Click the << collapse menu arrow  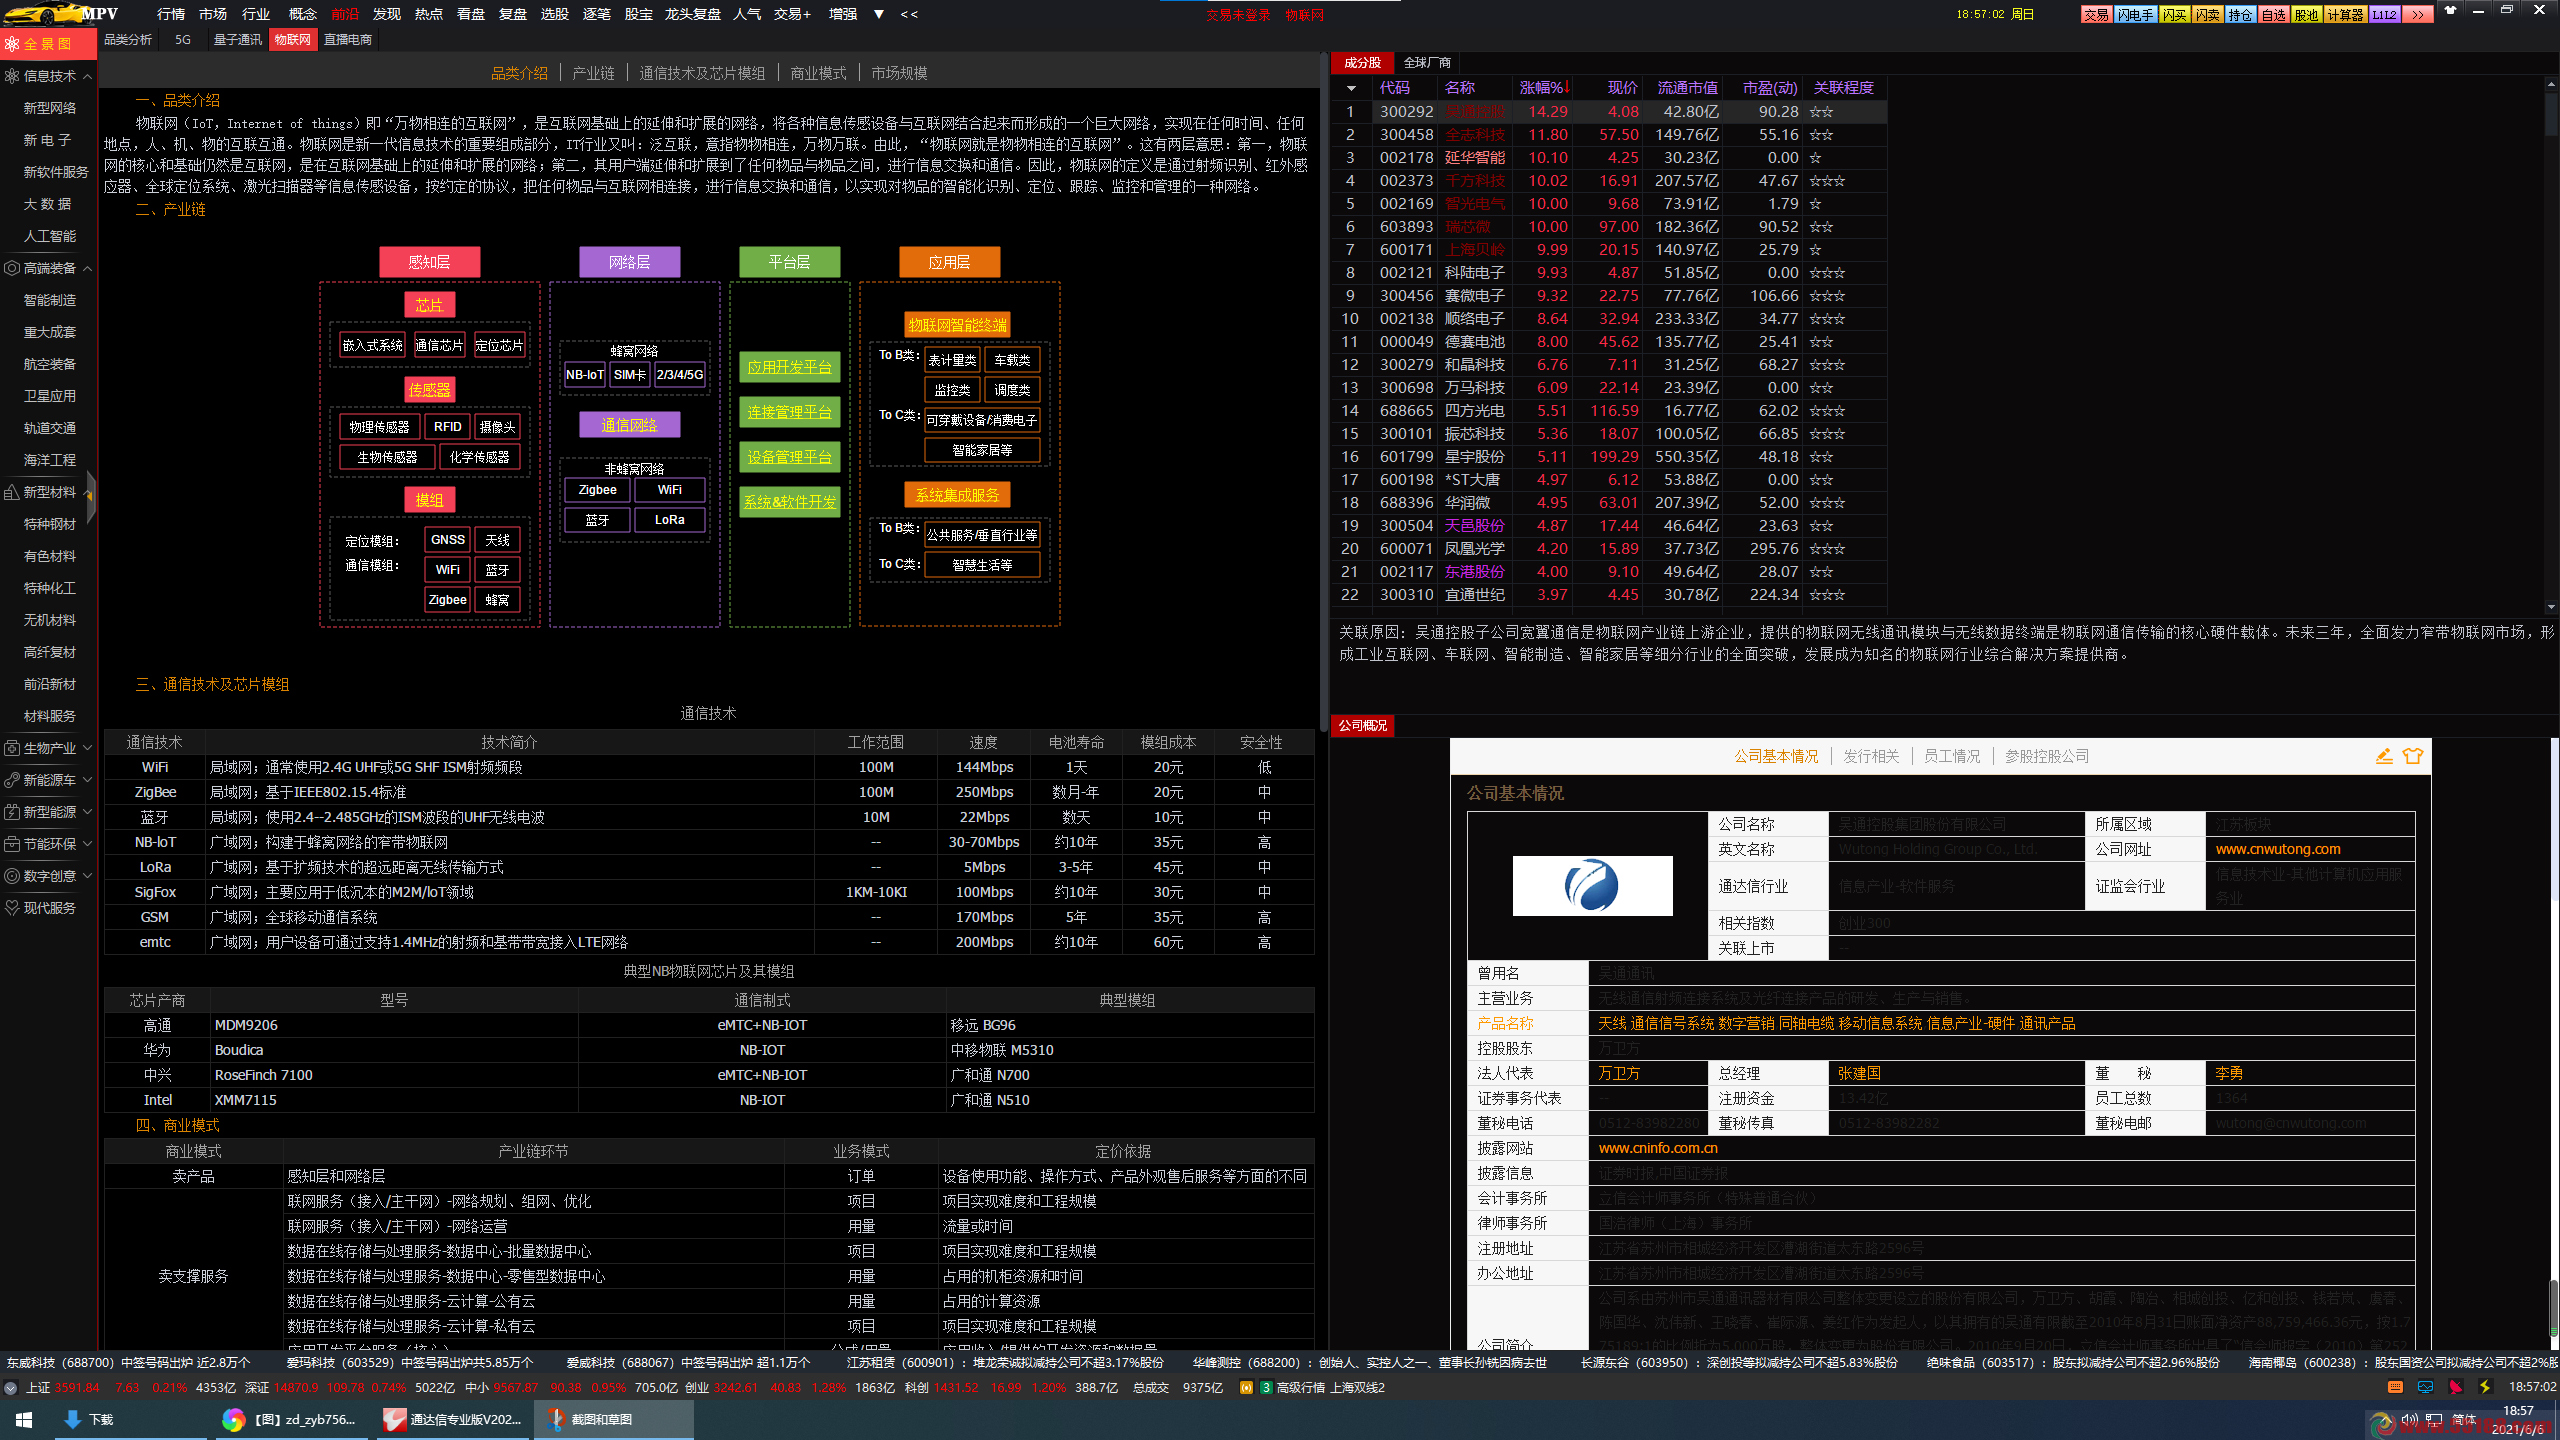(x=909, y=14)
